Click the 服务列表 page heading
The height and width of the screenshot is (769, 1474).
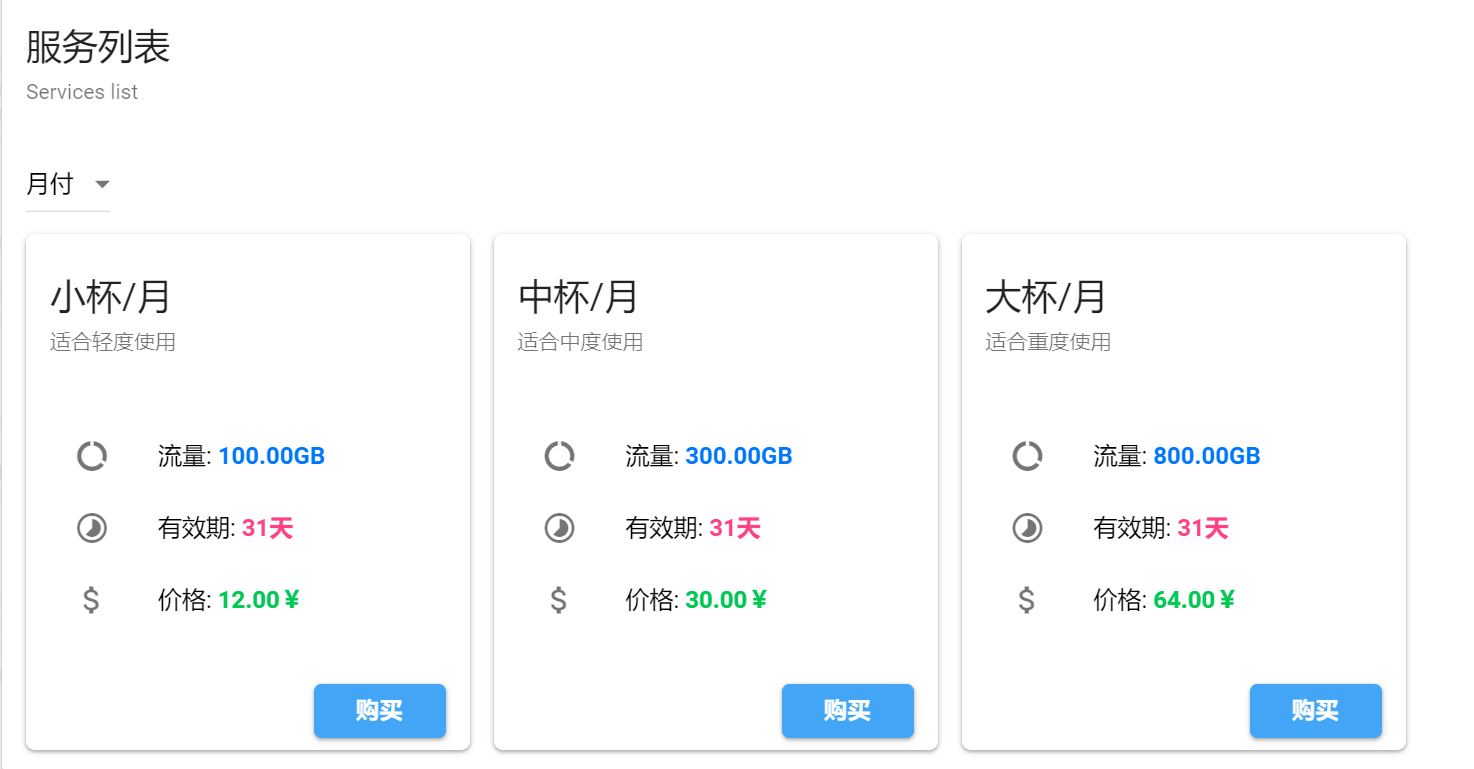coord(98,47)
